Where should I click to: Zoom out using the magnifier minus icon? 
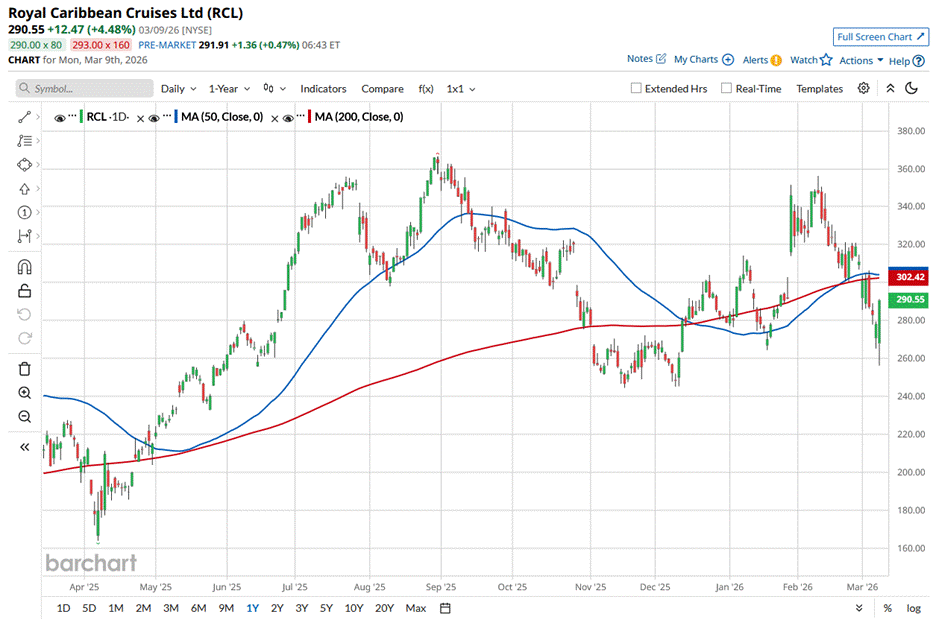[x=24, y=417]
